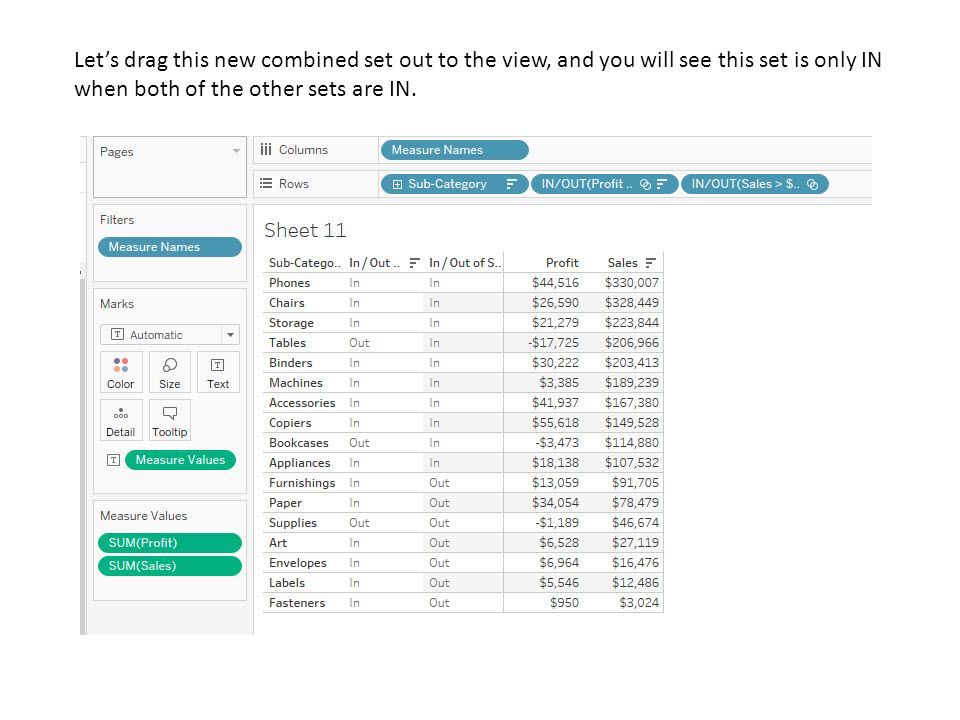Screen dimensions: 960x720
Task: Select the Measure Values marks pill
Action: (x=180, y=460)
